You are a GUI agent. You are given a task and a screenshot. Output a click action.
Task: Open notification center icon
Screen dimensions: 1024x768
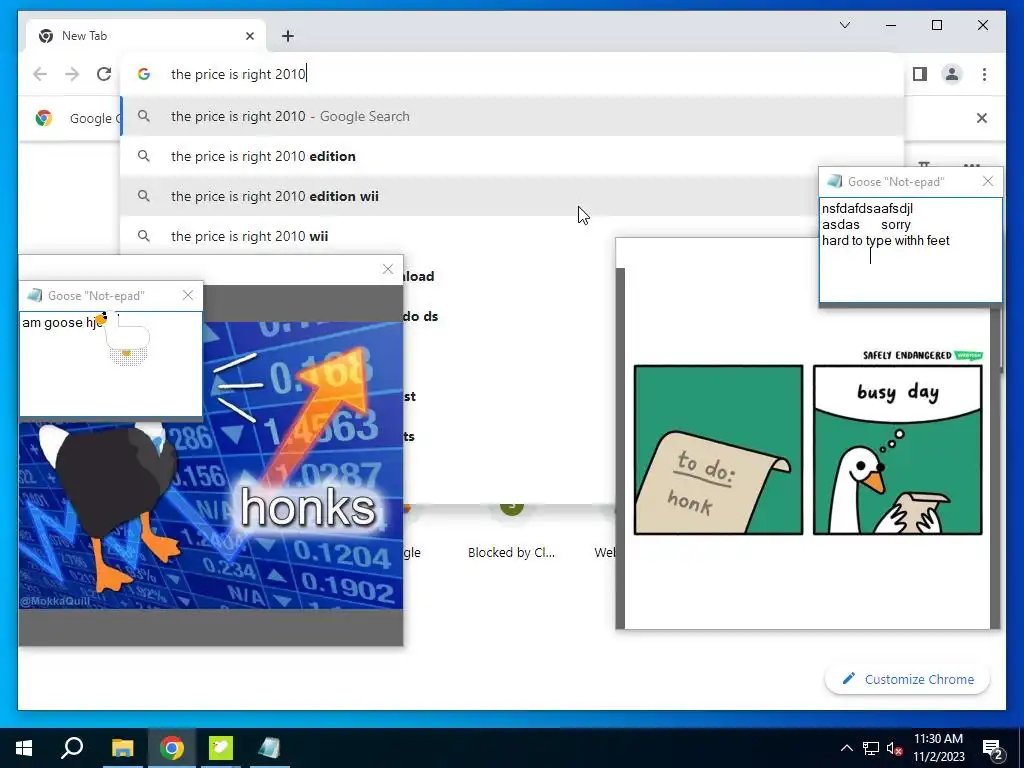click(x=993, y=749)
